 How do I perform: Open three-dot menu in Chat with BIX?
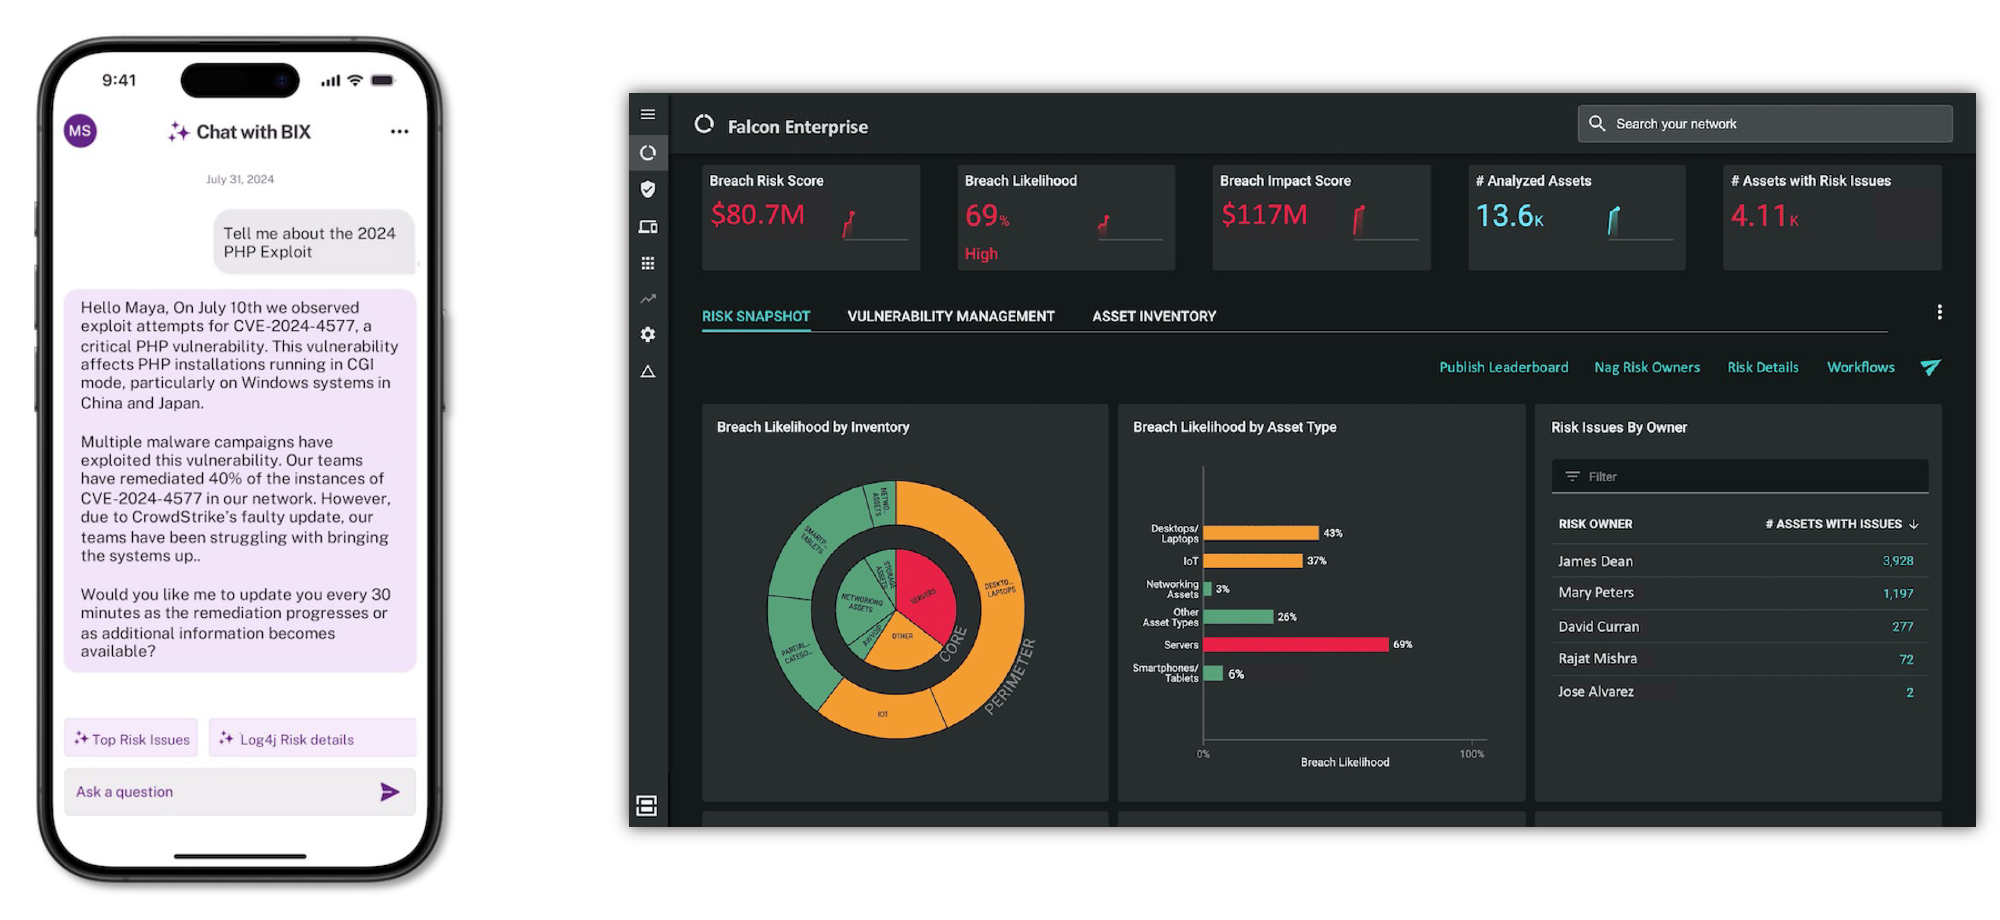[x=399, y=131]
